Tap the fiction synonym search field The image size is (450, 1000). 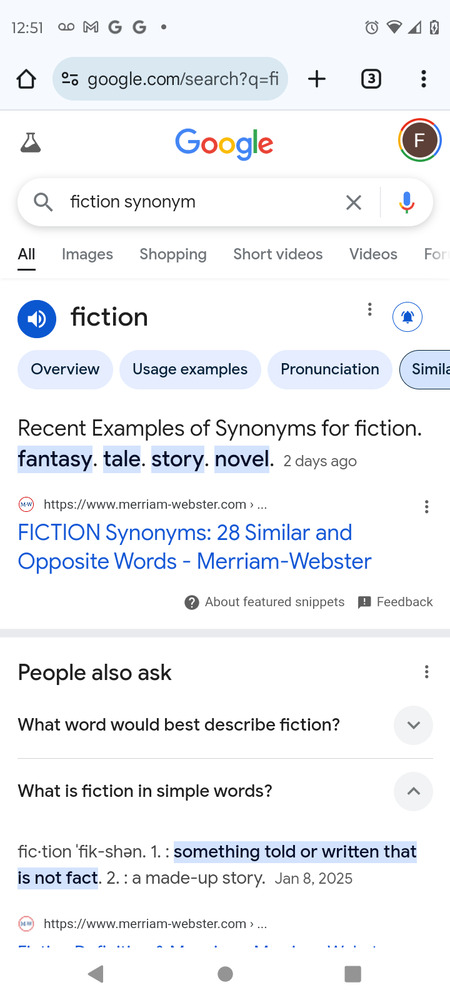point(202,203)
